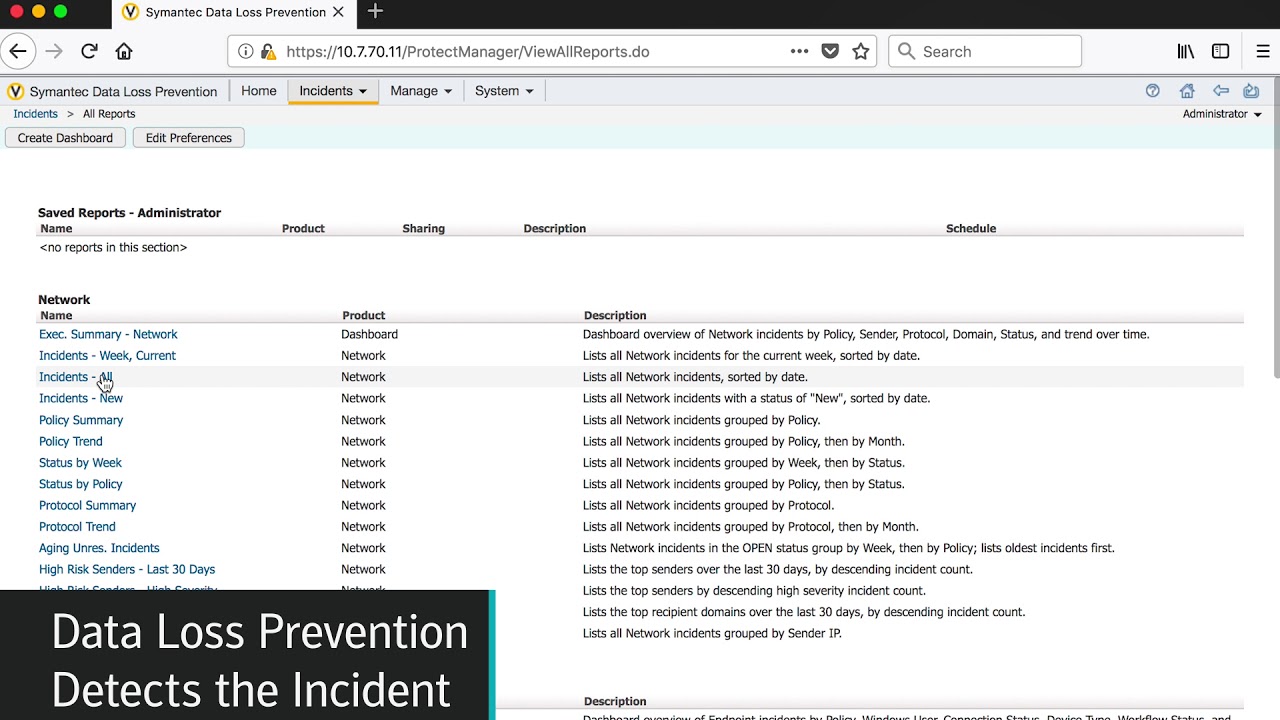Expand the Incidents dropdown menu
The width and height of the screenshot is (1280, 720).
point(333,91)
